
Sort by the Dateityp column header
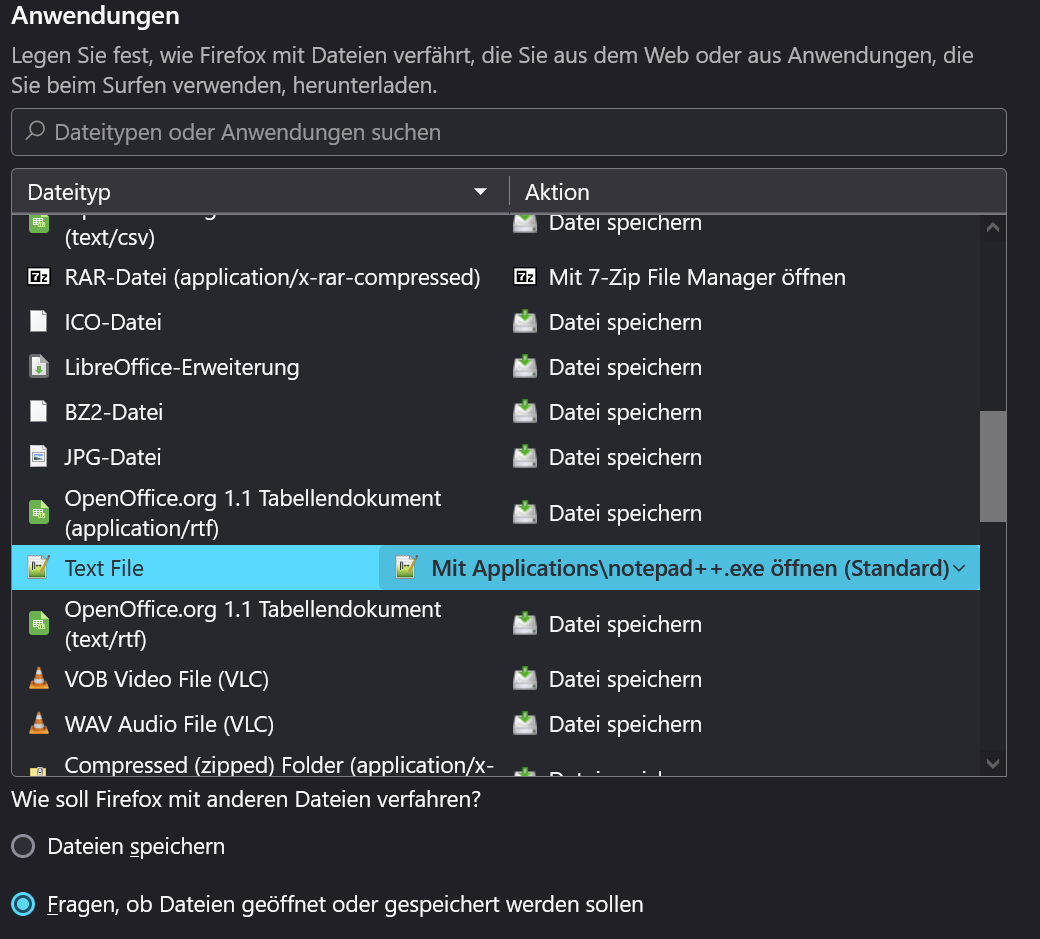[x=258, y=191]
